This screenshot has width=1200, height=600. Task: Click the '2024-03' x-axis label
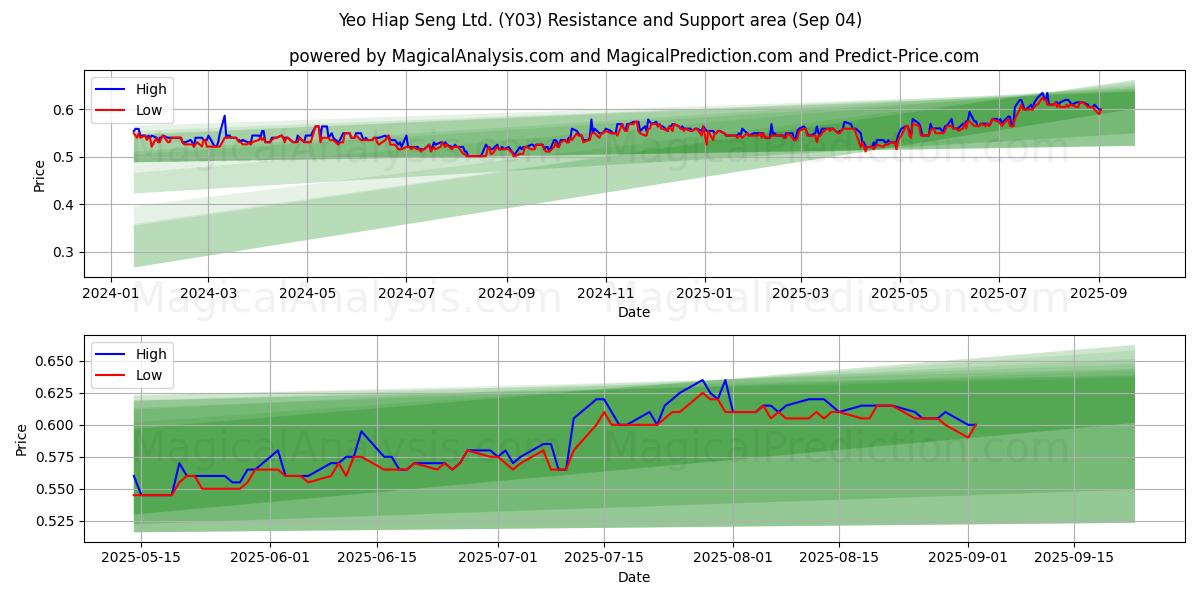(x=208, y=294)
